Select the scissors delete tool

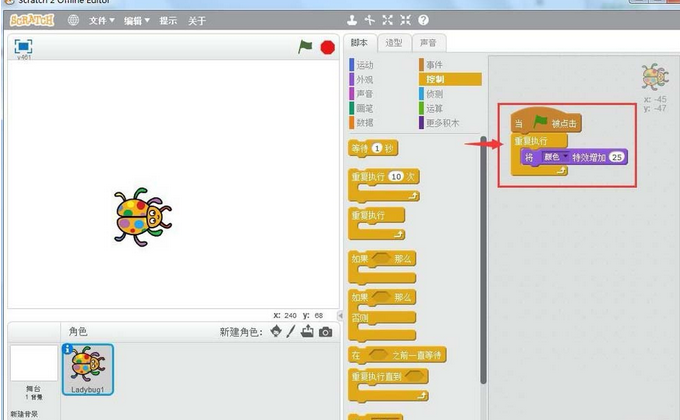click(369, 20)
